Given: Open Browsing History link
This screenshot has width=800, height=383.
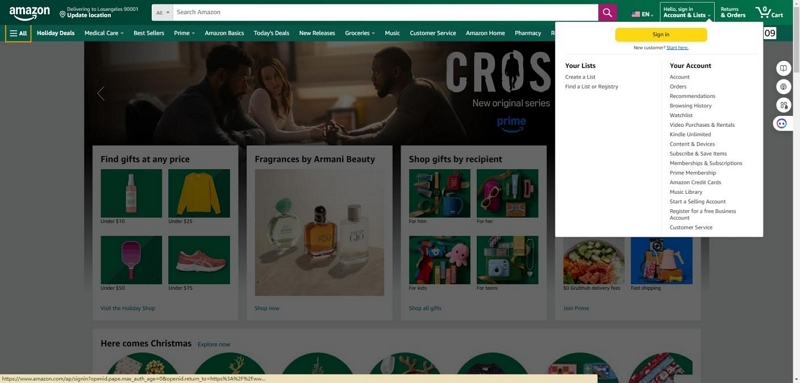Looking at the screenshot, I should (x=690, y=106).
